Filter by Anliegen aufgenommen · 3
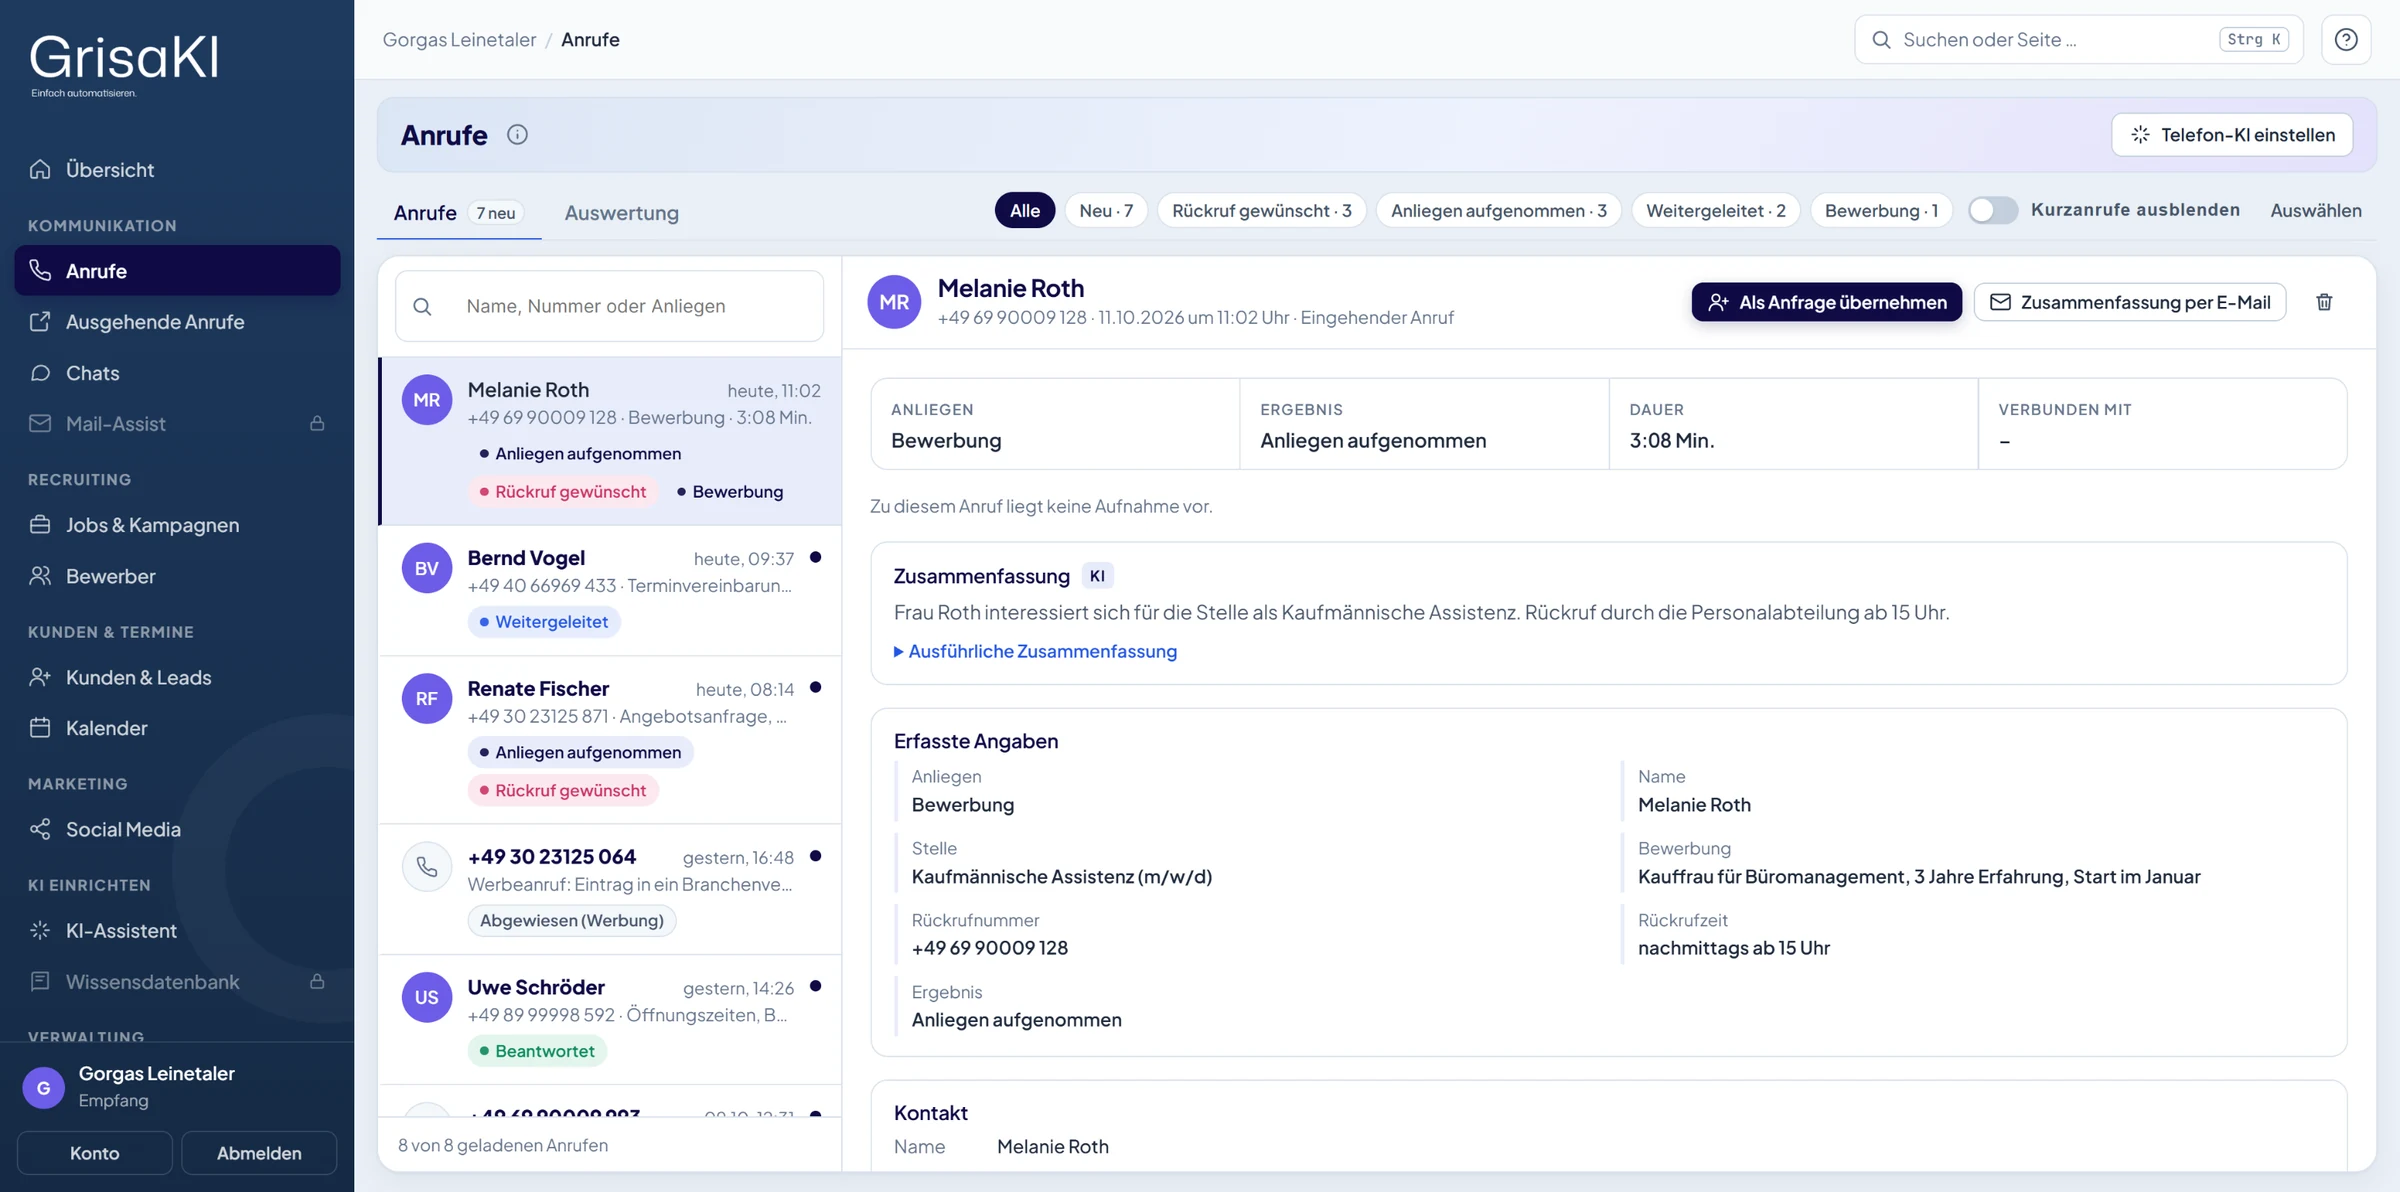 pyautogui.click(x=1498, y=210)
